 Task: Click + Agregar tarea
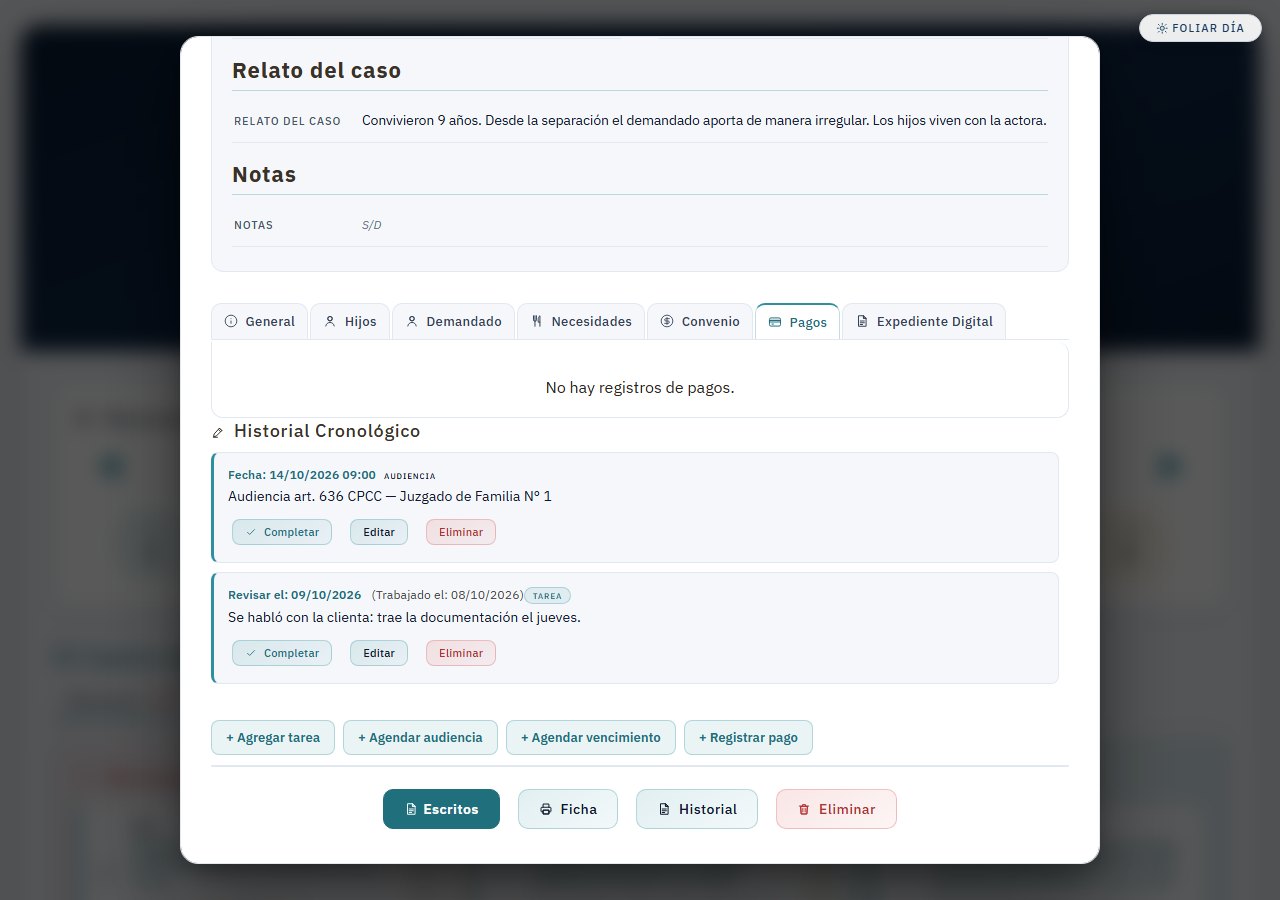pyautogui.click(x=273, y=737)
